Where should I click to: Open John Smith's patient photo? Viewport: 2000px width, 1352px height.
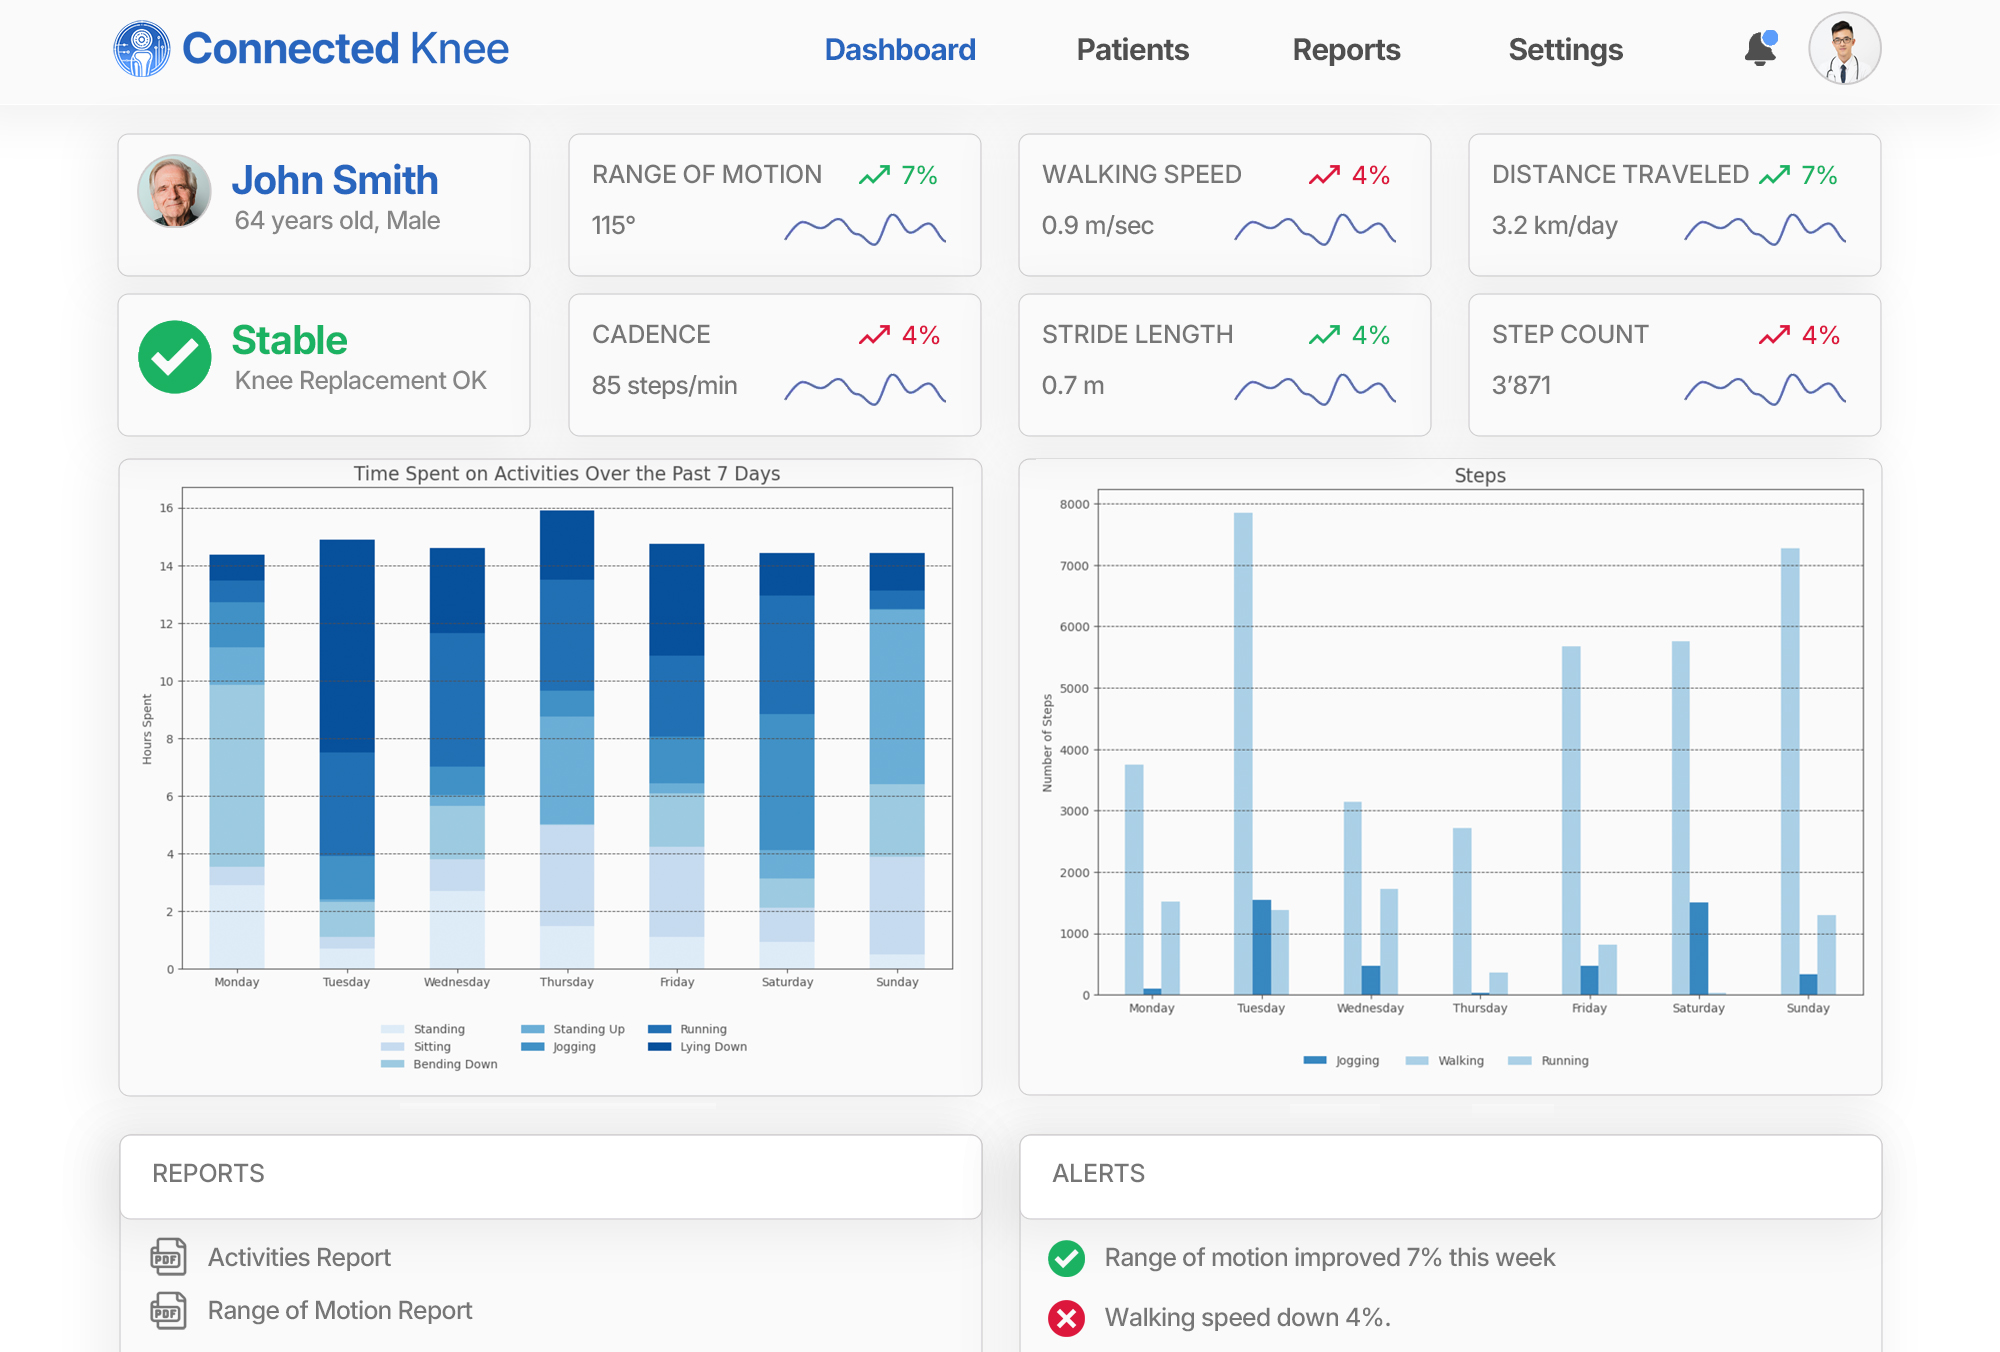[175, 191]
